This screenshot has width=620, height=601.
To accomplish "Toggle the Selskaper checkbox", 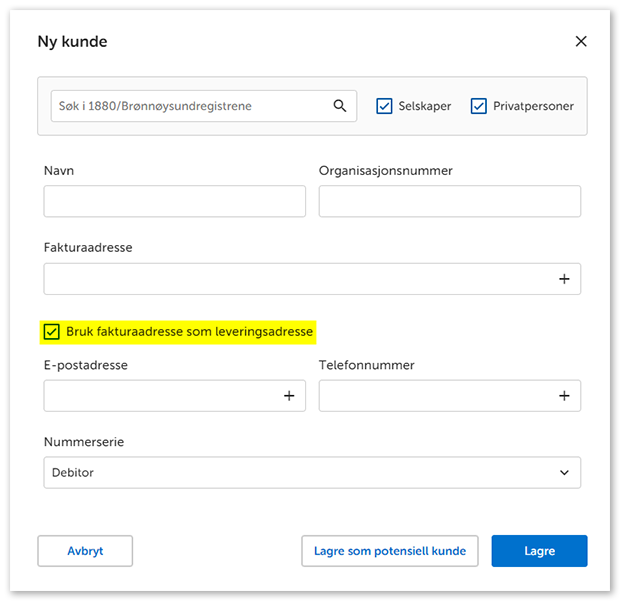I will click(x=384, y=106).
